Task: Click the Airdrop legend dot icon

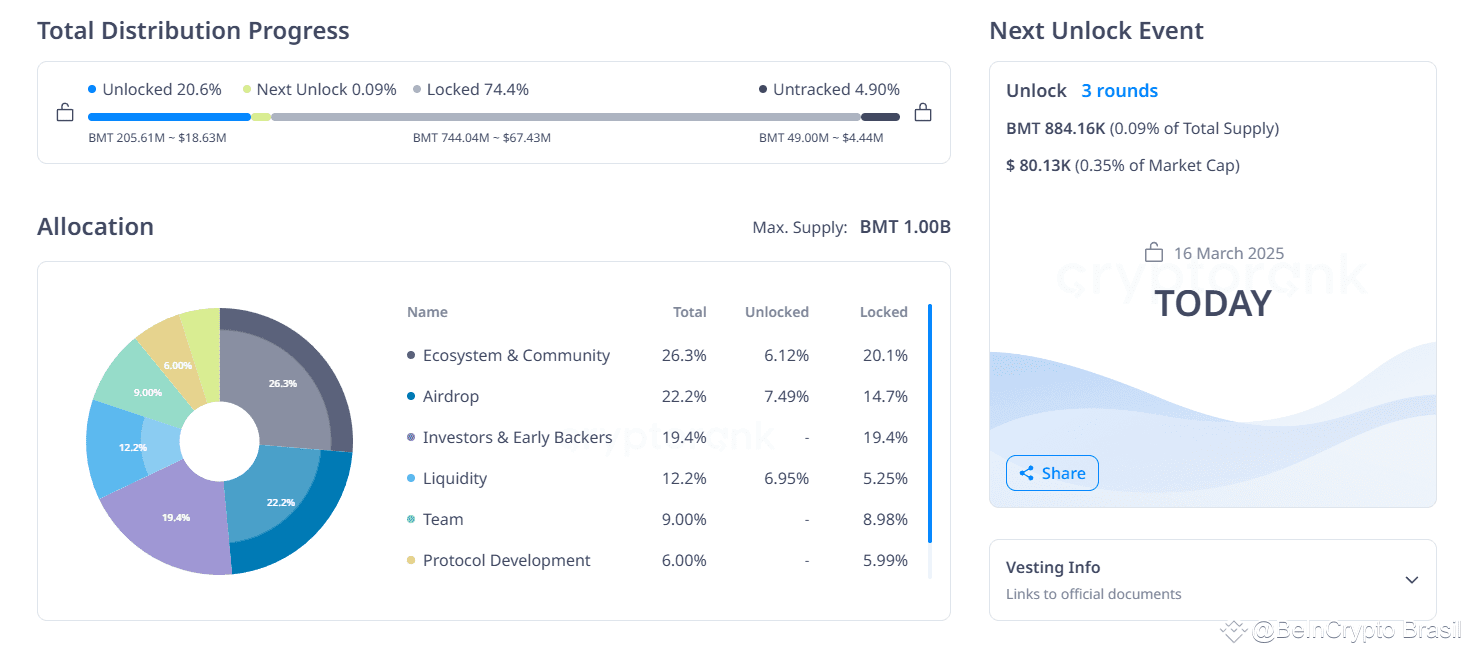Action: (x=410, y=396)
